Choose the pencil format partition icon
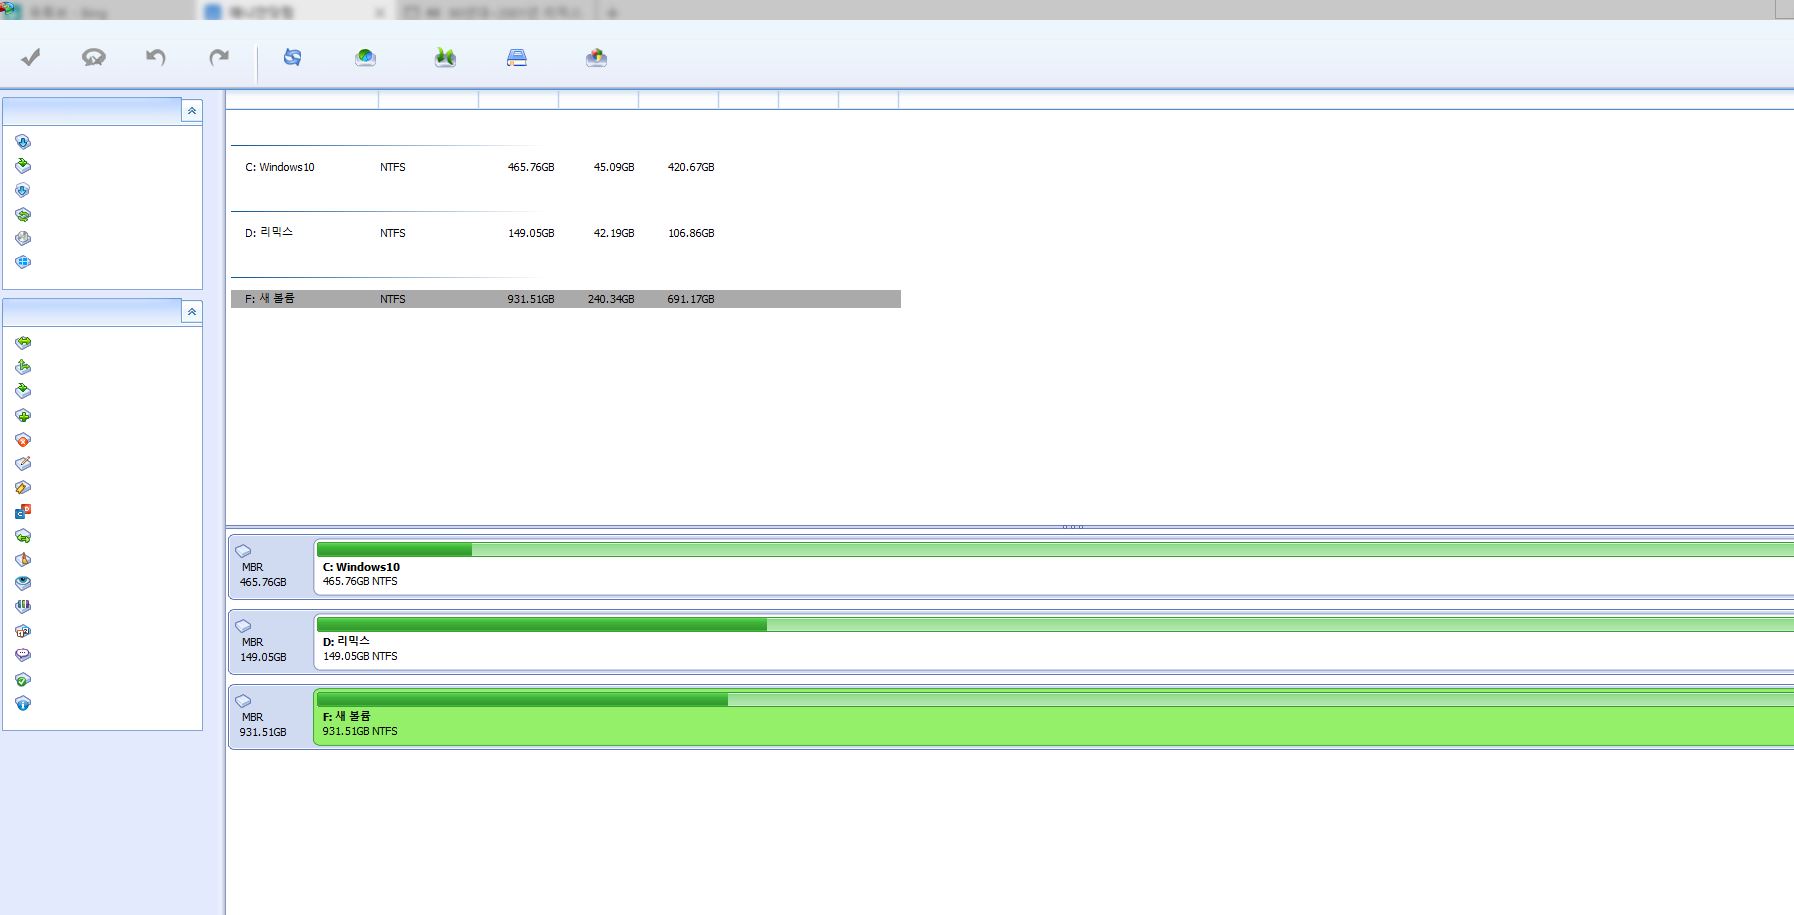Image resolution: width=1794 pixels, height=915 pixels. tap(23, 463)
